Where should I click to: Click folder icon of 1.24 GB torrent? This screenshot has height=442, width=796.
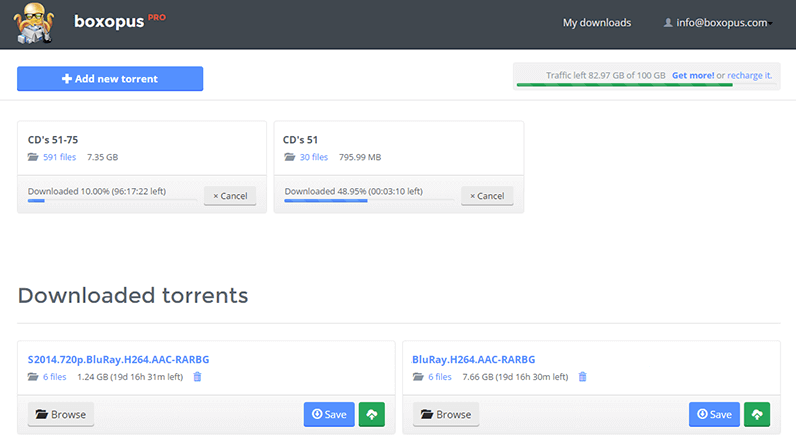(33, 377)
